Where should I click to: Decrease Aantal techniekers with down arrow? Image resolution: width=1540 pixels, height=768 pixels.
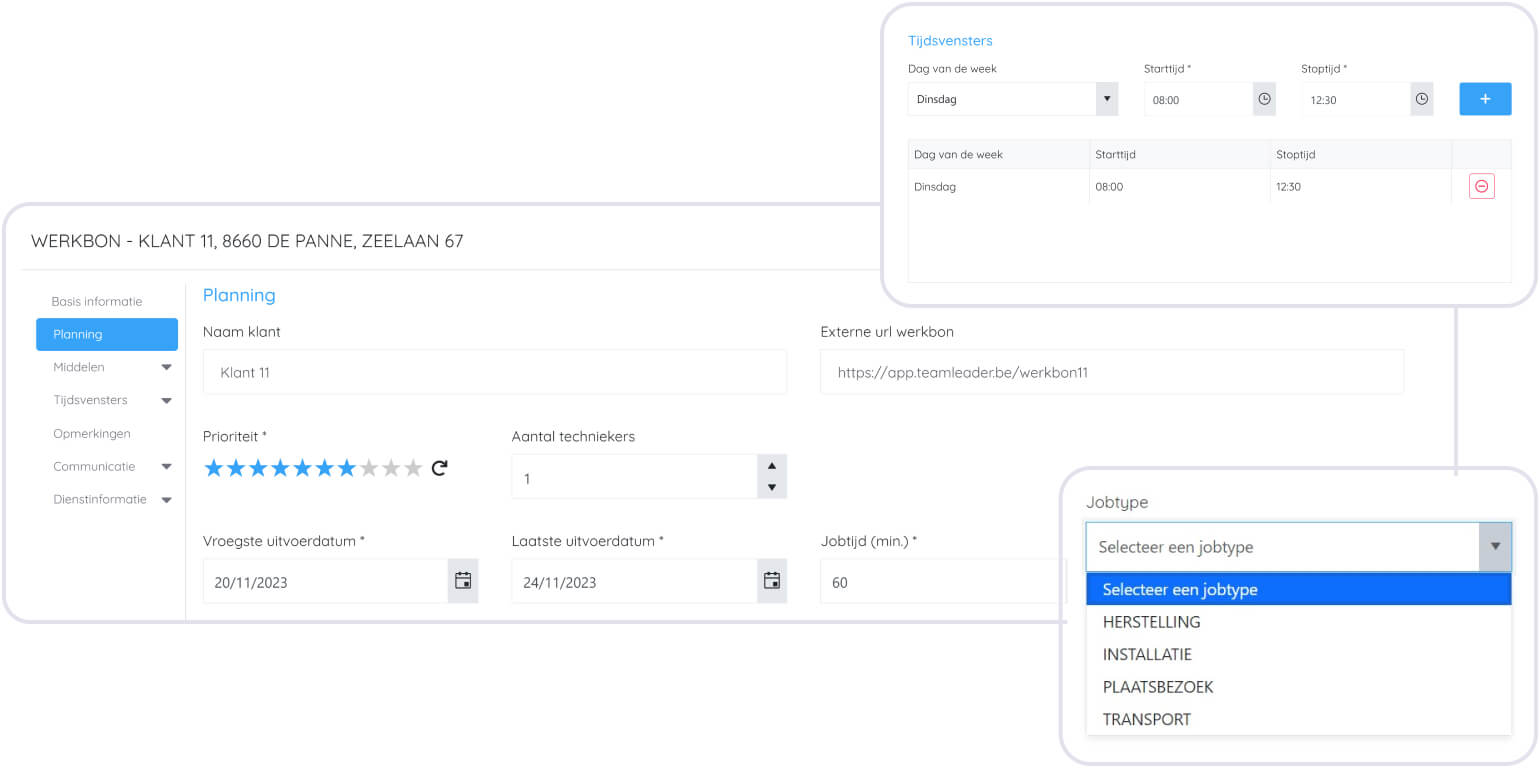coord(771,487)
